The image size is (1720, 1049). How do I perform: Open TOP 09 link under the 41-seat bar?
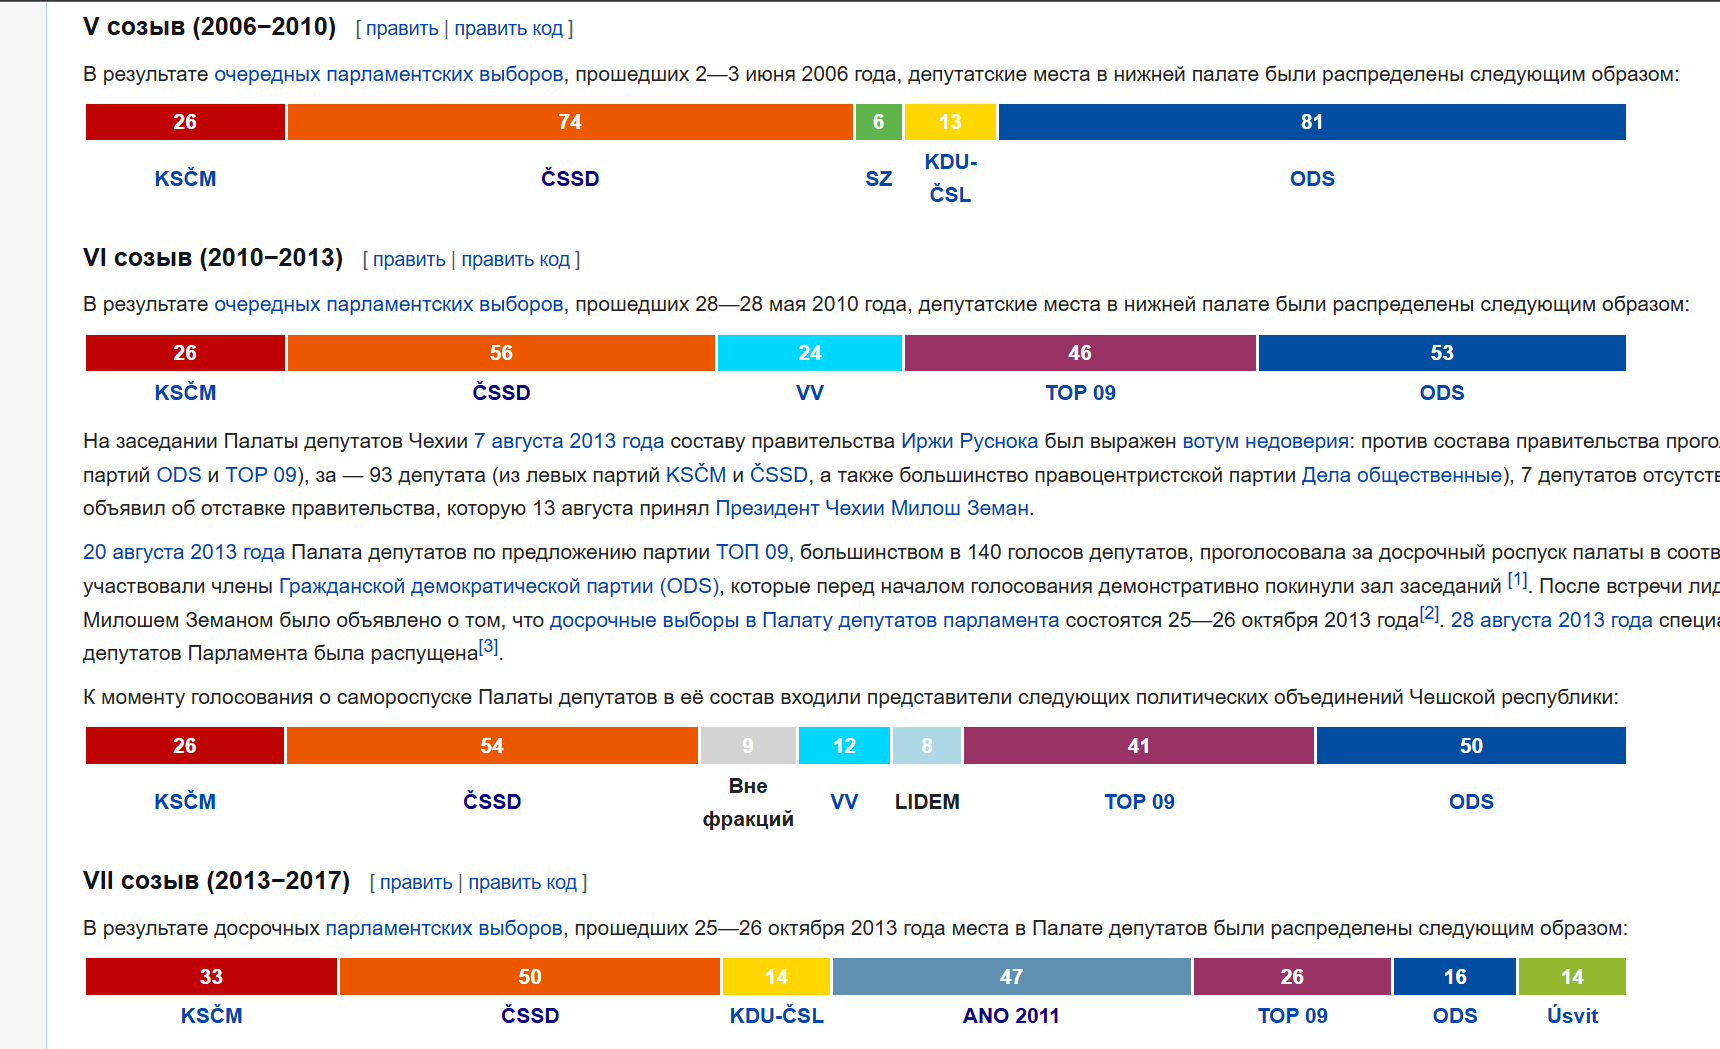(x=1139, y=802)
